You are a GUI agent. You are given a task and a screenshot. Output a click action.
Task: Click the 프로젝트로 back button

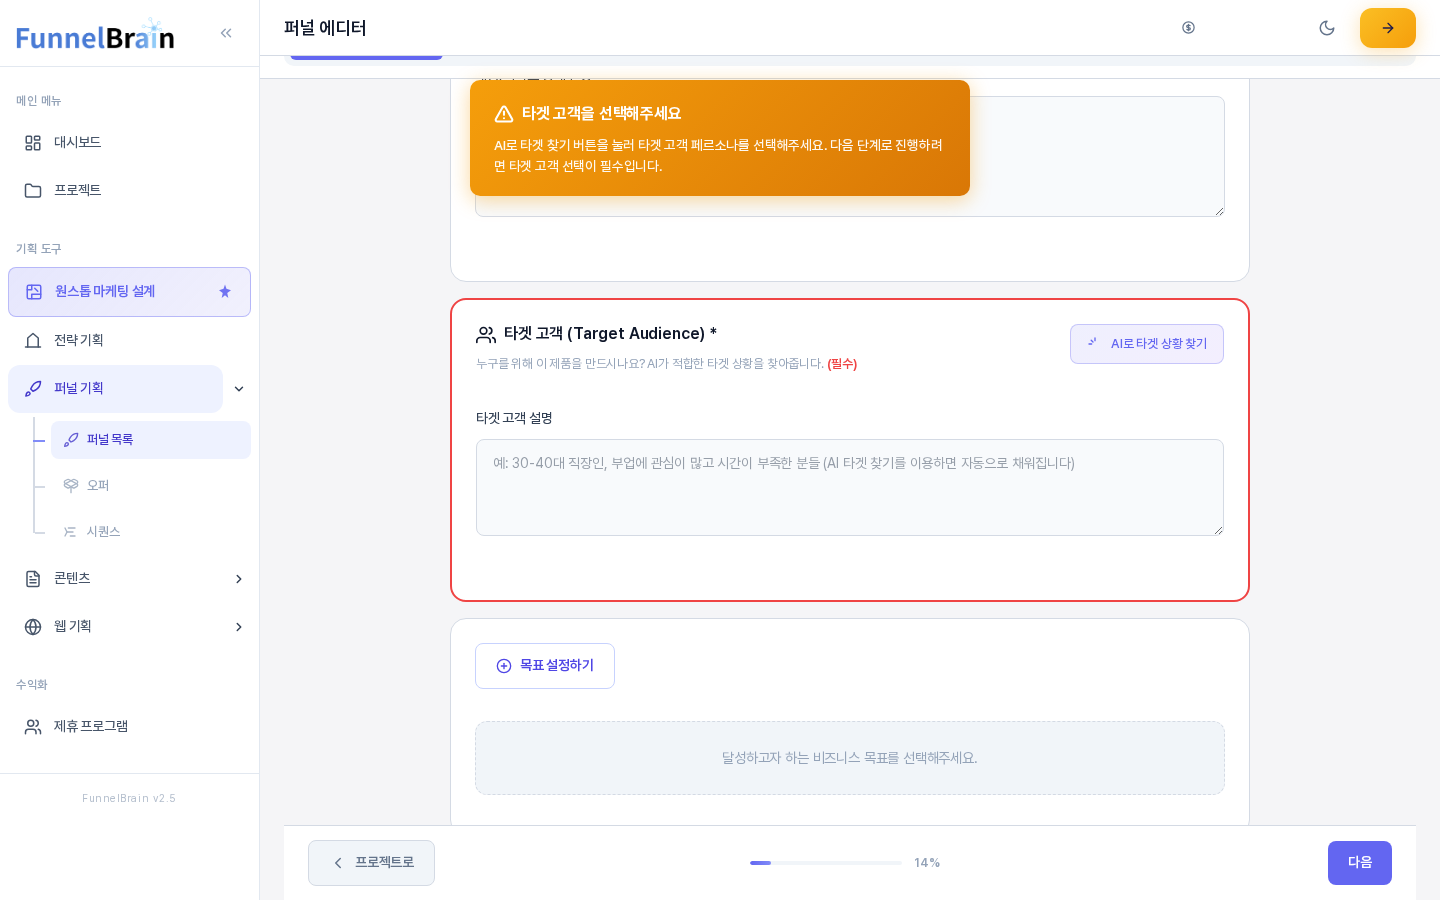point(371,863)
